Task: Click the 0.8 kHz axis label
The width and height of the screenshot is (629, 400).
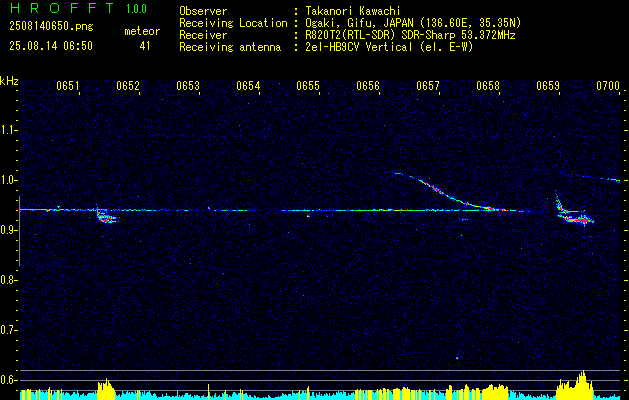Action: click(8, 280)
